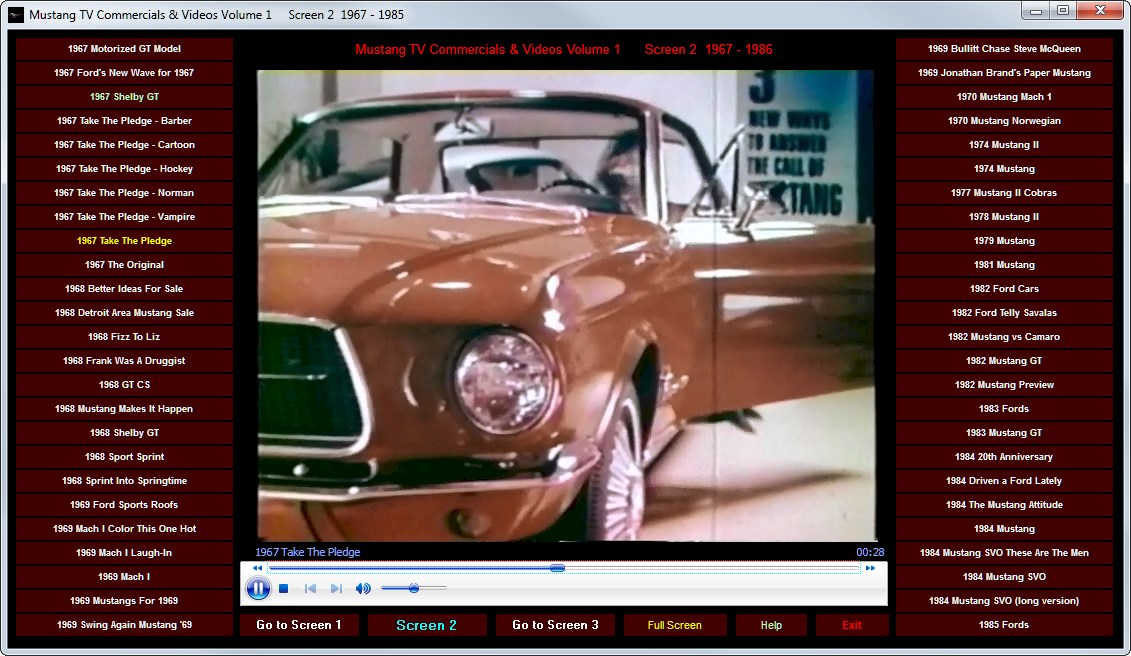Stop the video playback
Image resolution: width=1131 pixels, height=656 pixels.
(283, 589)
